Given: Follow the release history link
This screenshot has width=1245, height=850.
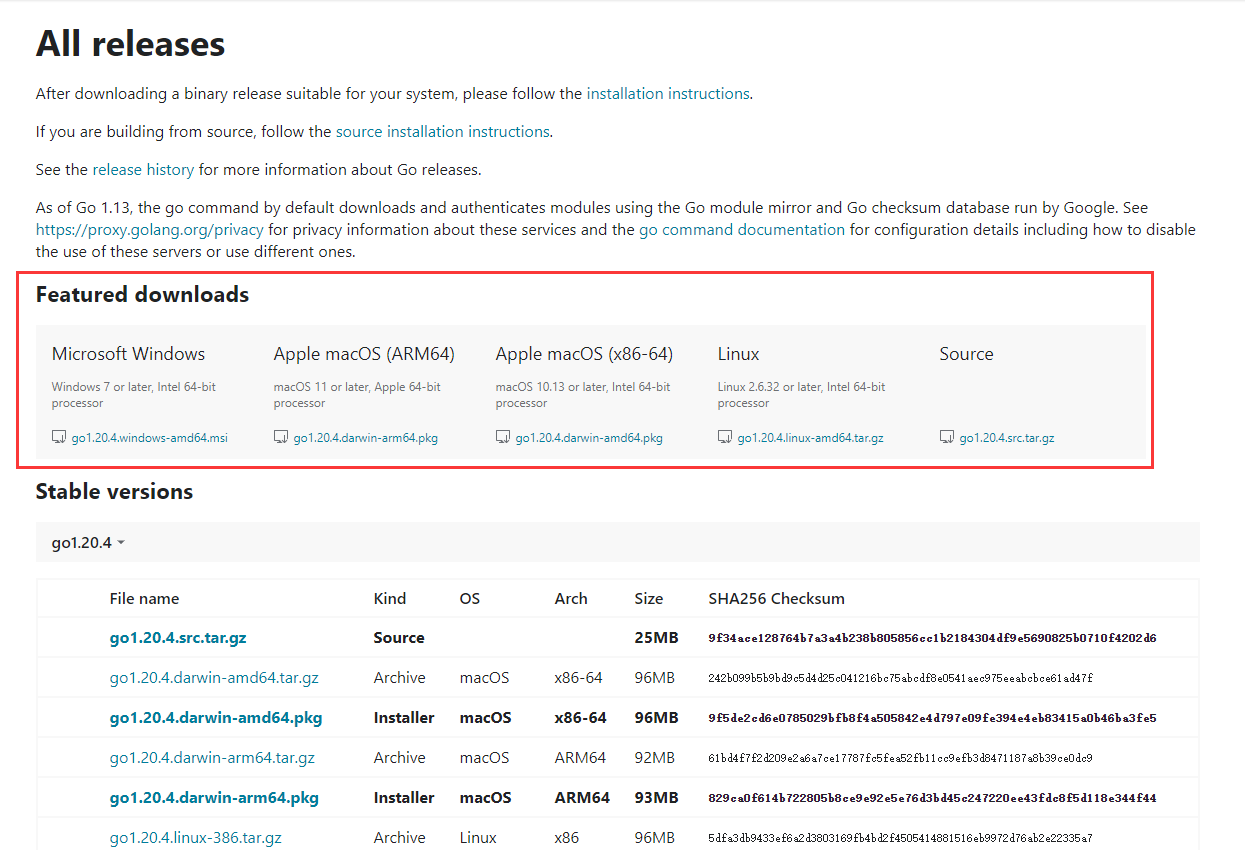Looking at the screenshot, I should pos(143,169).
